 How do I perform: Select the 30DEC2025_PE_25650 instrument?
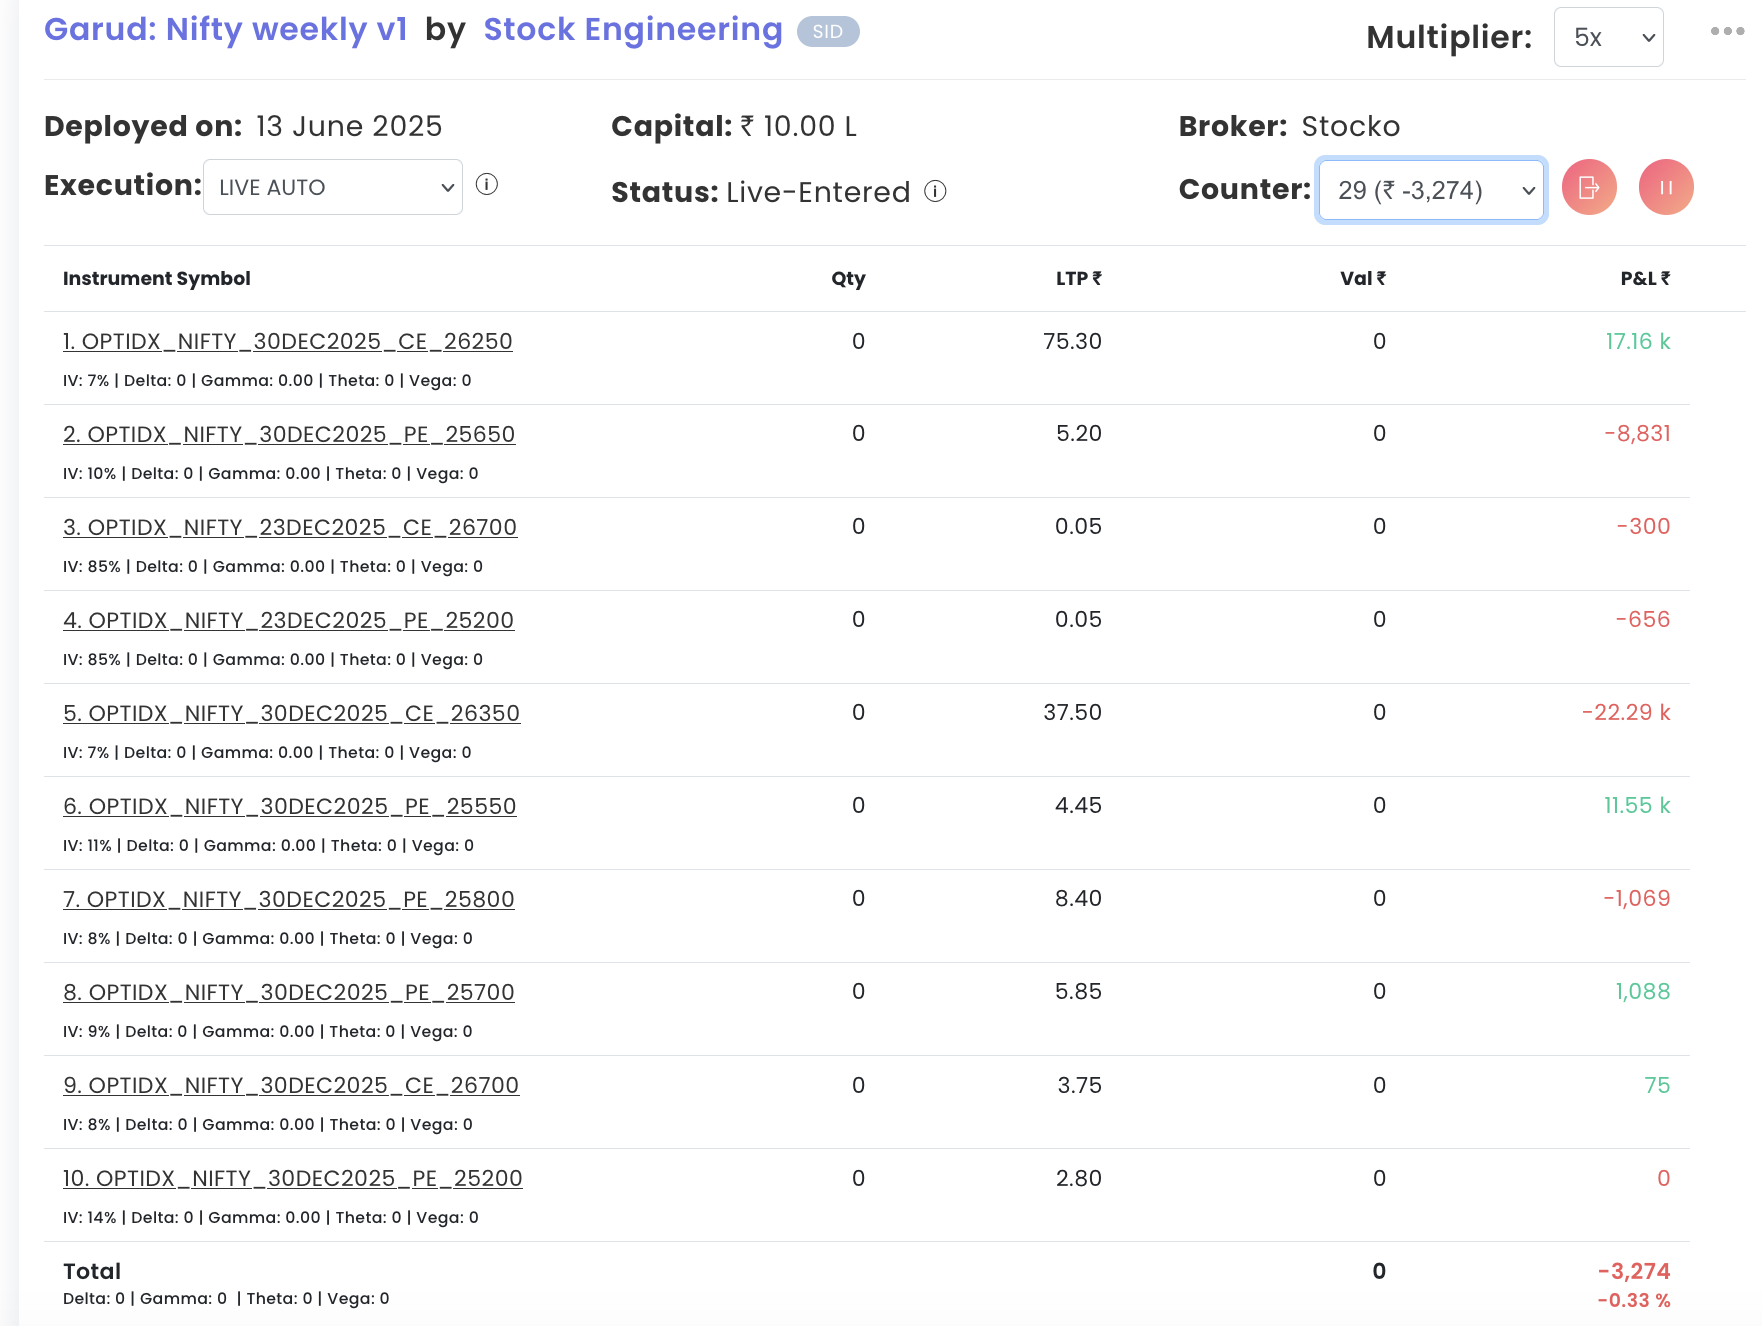289,435
